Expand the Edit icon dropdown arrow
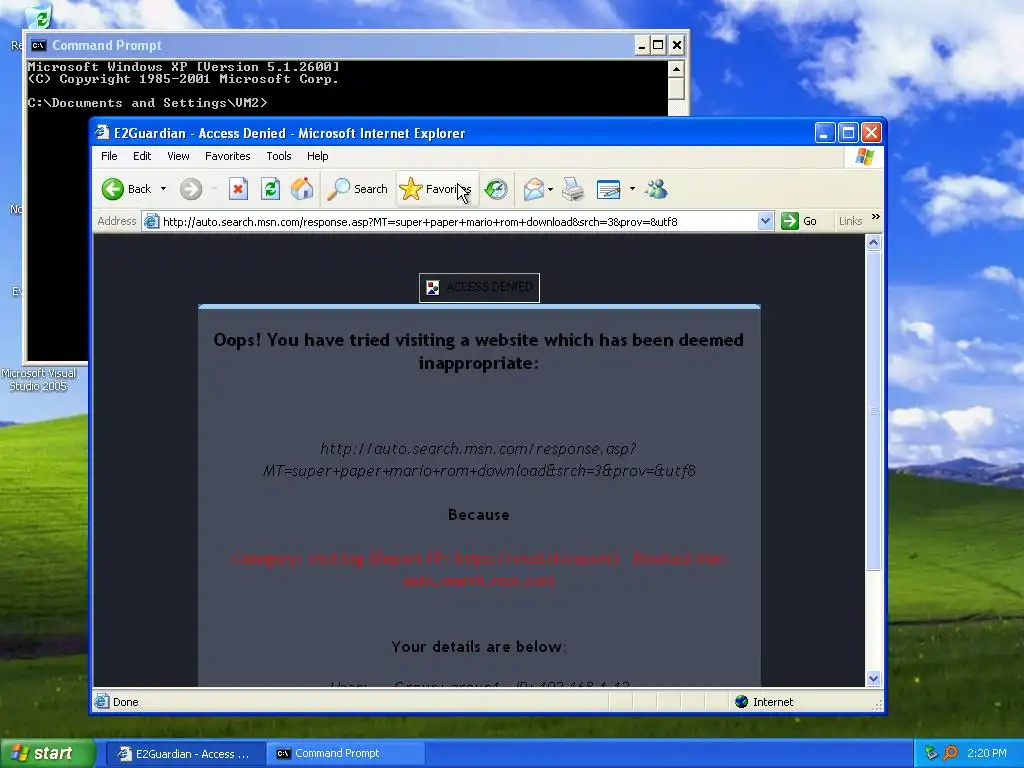This screenshot has height=768, width=1024. pos(632,189)
